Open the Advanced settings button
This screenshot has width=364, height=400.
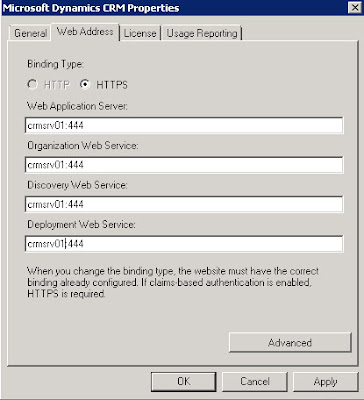(x=290, y=342)
